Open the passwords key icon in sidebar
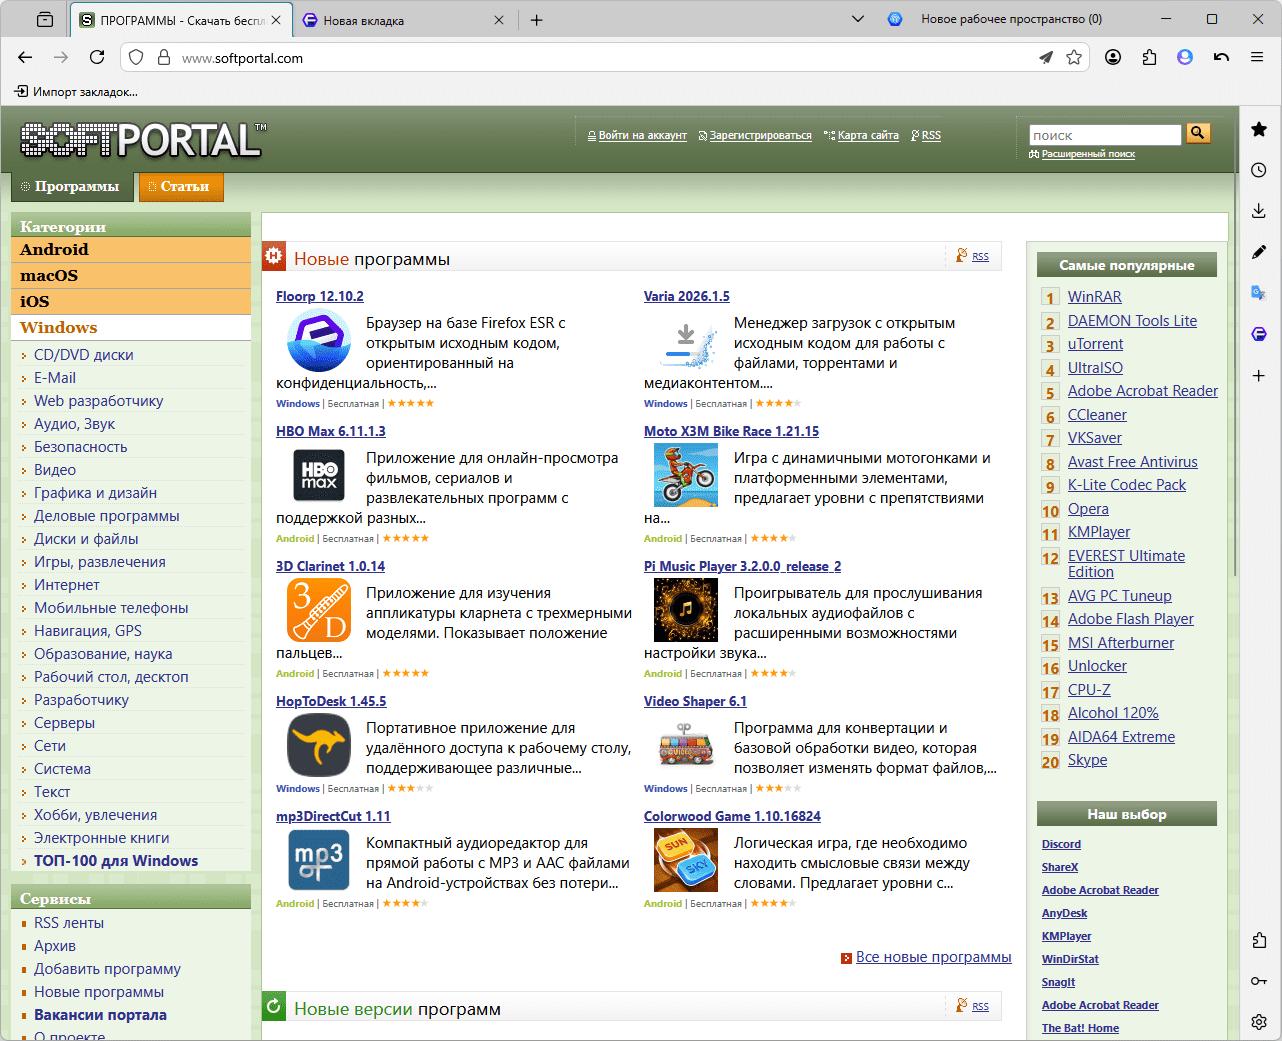Image resolution: width=1282 pixels, height=1041 pixels. 1259,981
